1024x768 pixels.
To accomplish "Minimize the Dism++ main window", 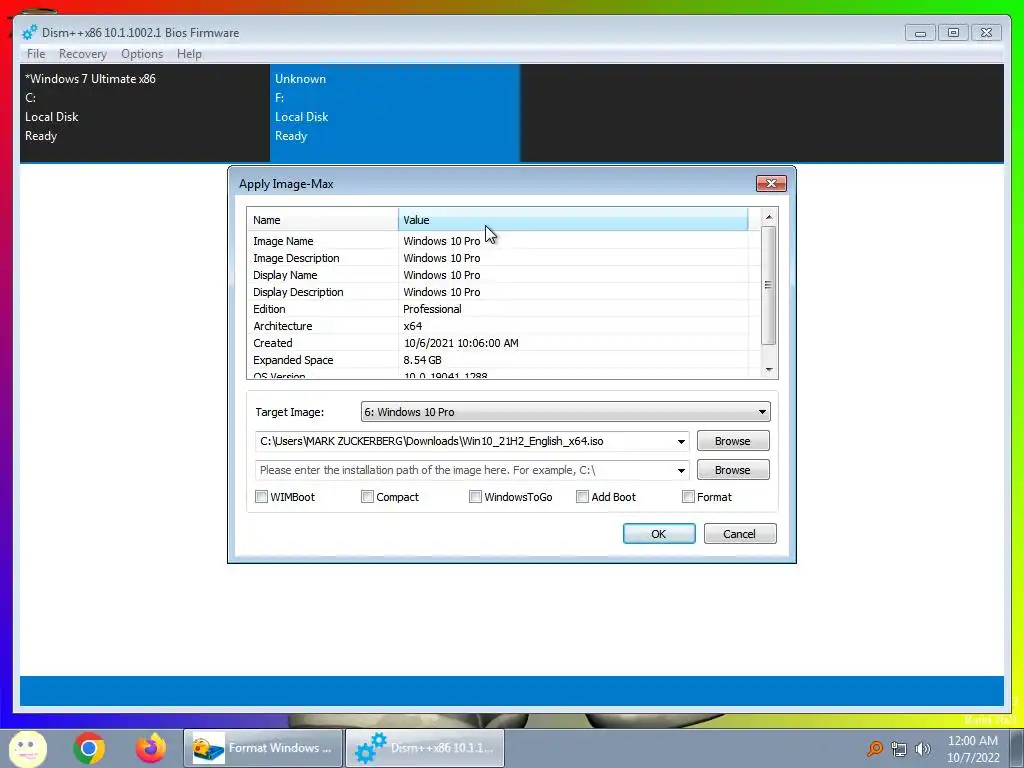I will click(x=920, y=33).
